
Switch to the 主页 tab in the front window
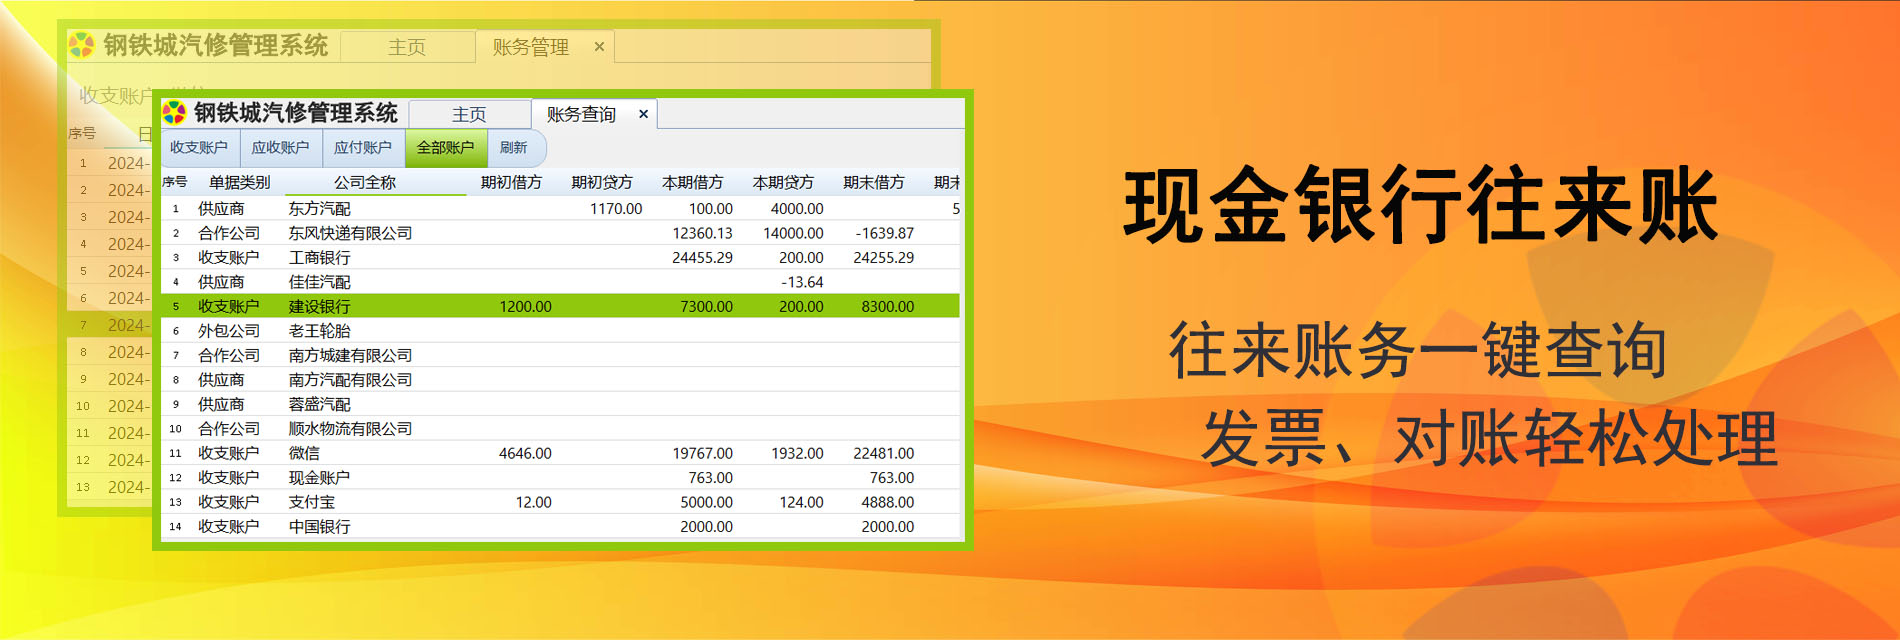click(469, 114)
